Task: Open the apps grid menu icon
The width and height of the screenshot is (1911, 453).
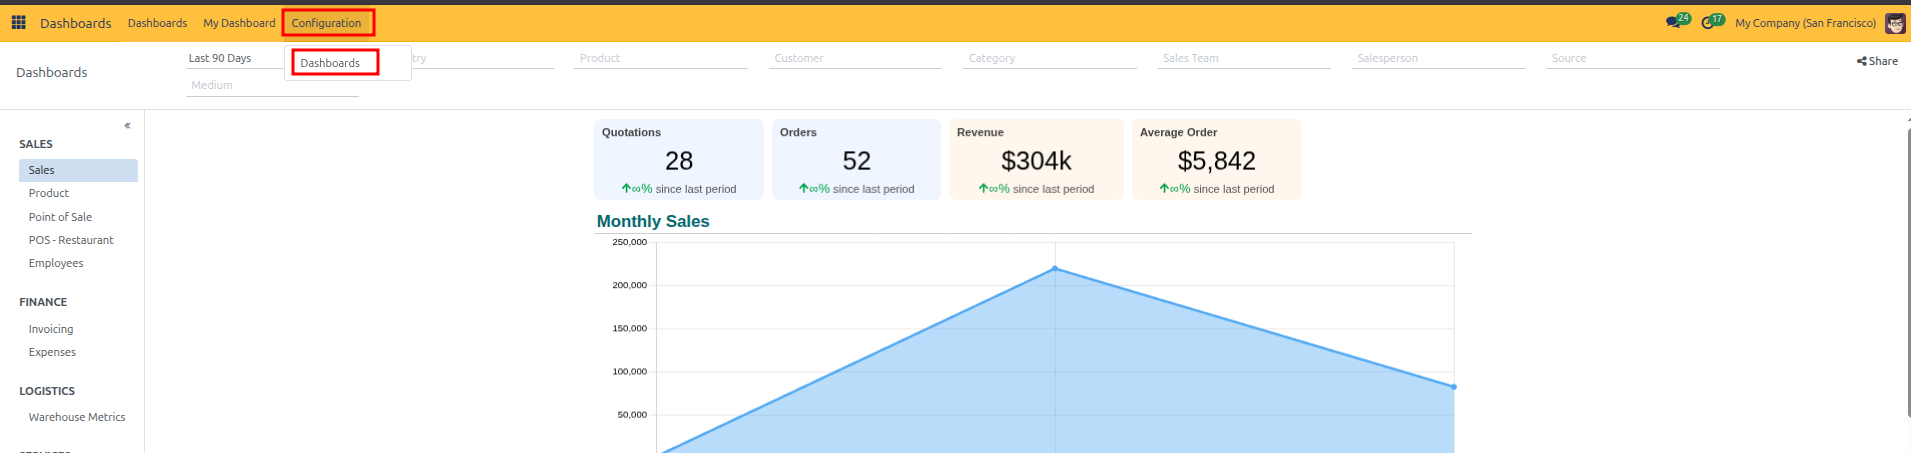Action: (18, 22)
